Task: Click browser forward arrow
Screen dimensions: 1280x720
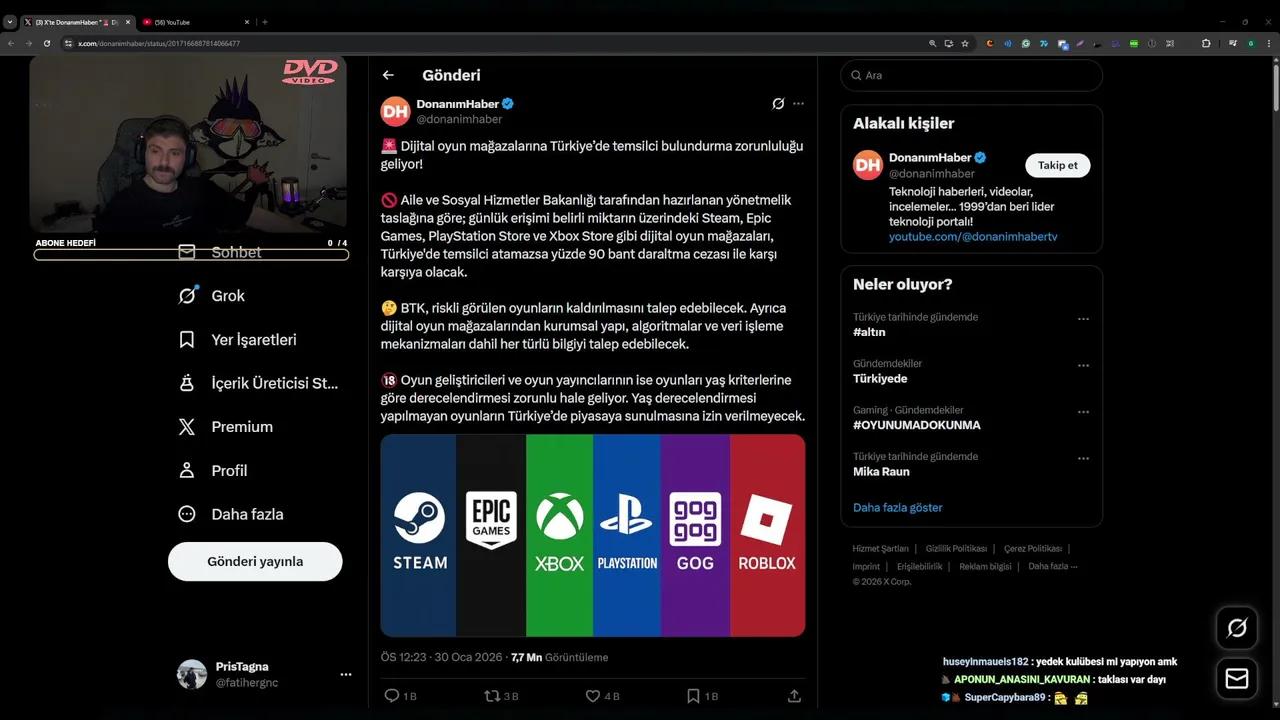Action: [27, 44]
